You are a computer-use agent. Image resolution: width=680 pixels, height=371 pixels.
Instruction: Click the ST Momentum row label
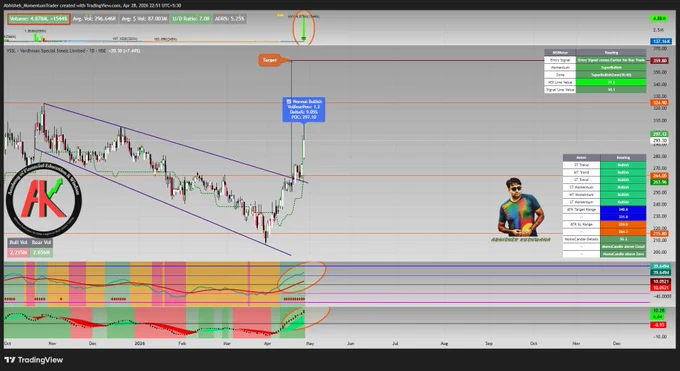[581, 187]
